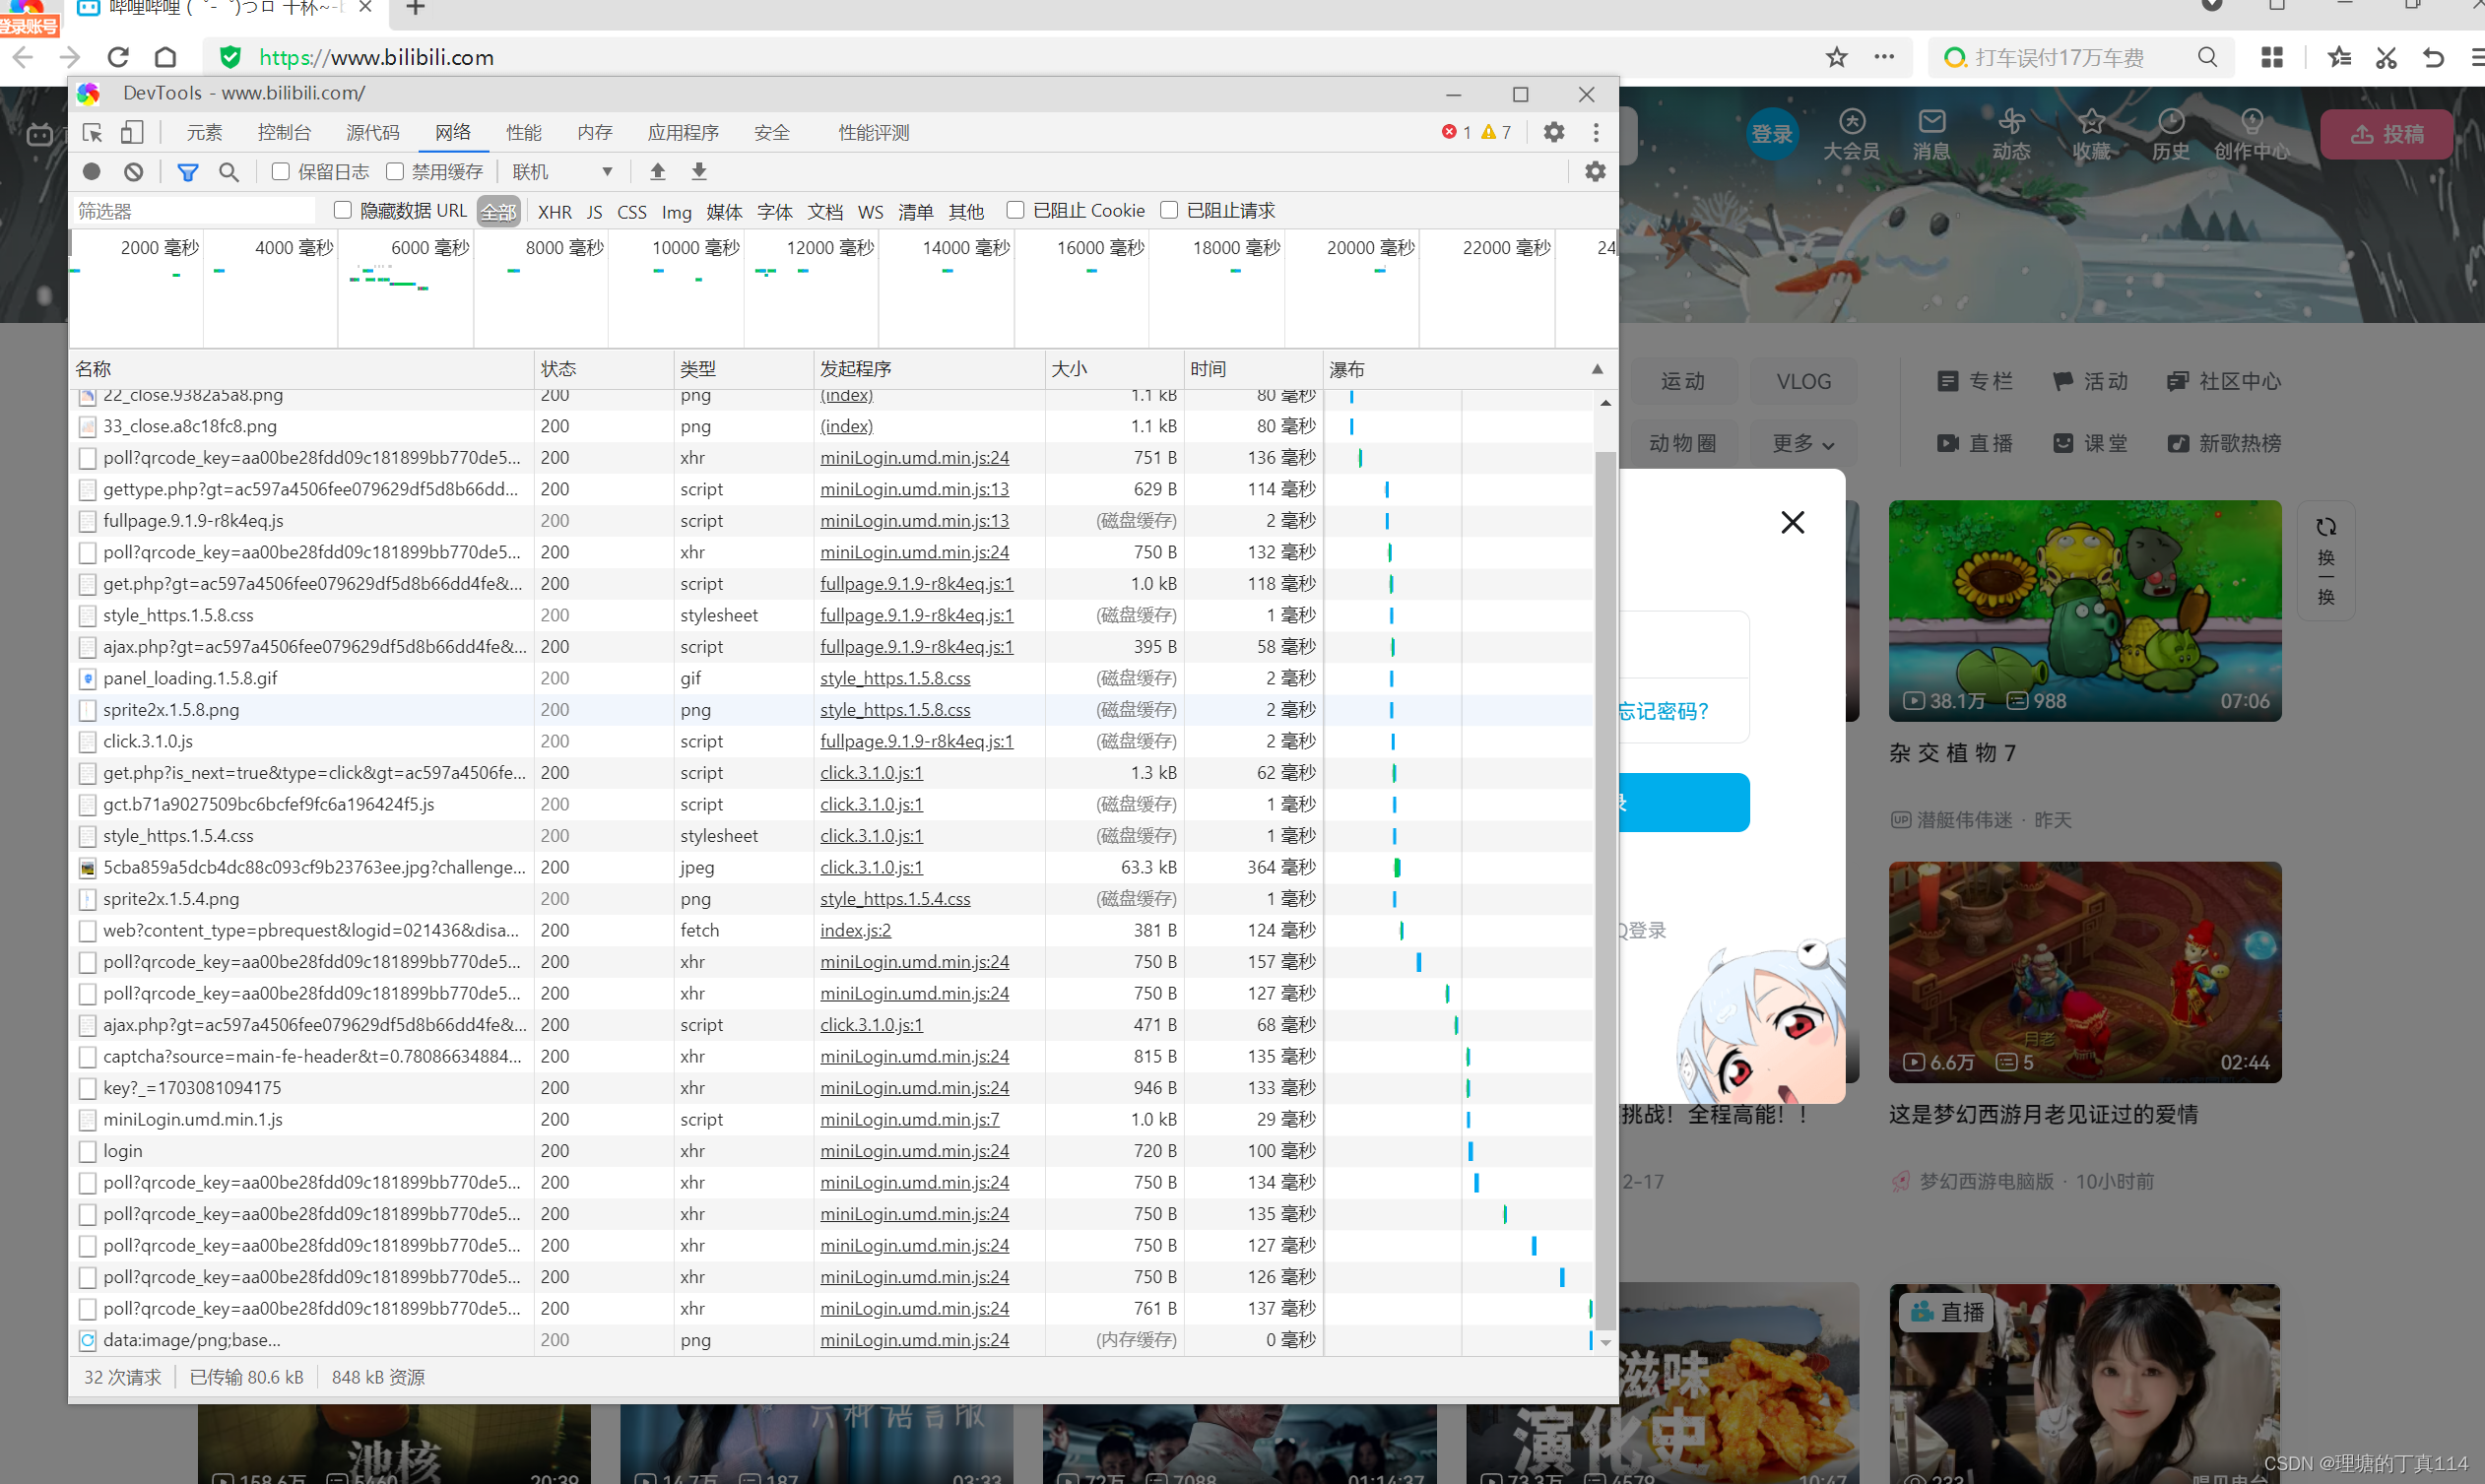Click the export HAR download icon
2485x1484 pixels.
coord(699,172)
